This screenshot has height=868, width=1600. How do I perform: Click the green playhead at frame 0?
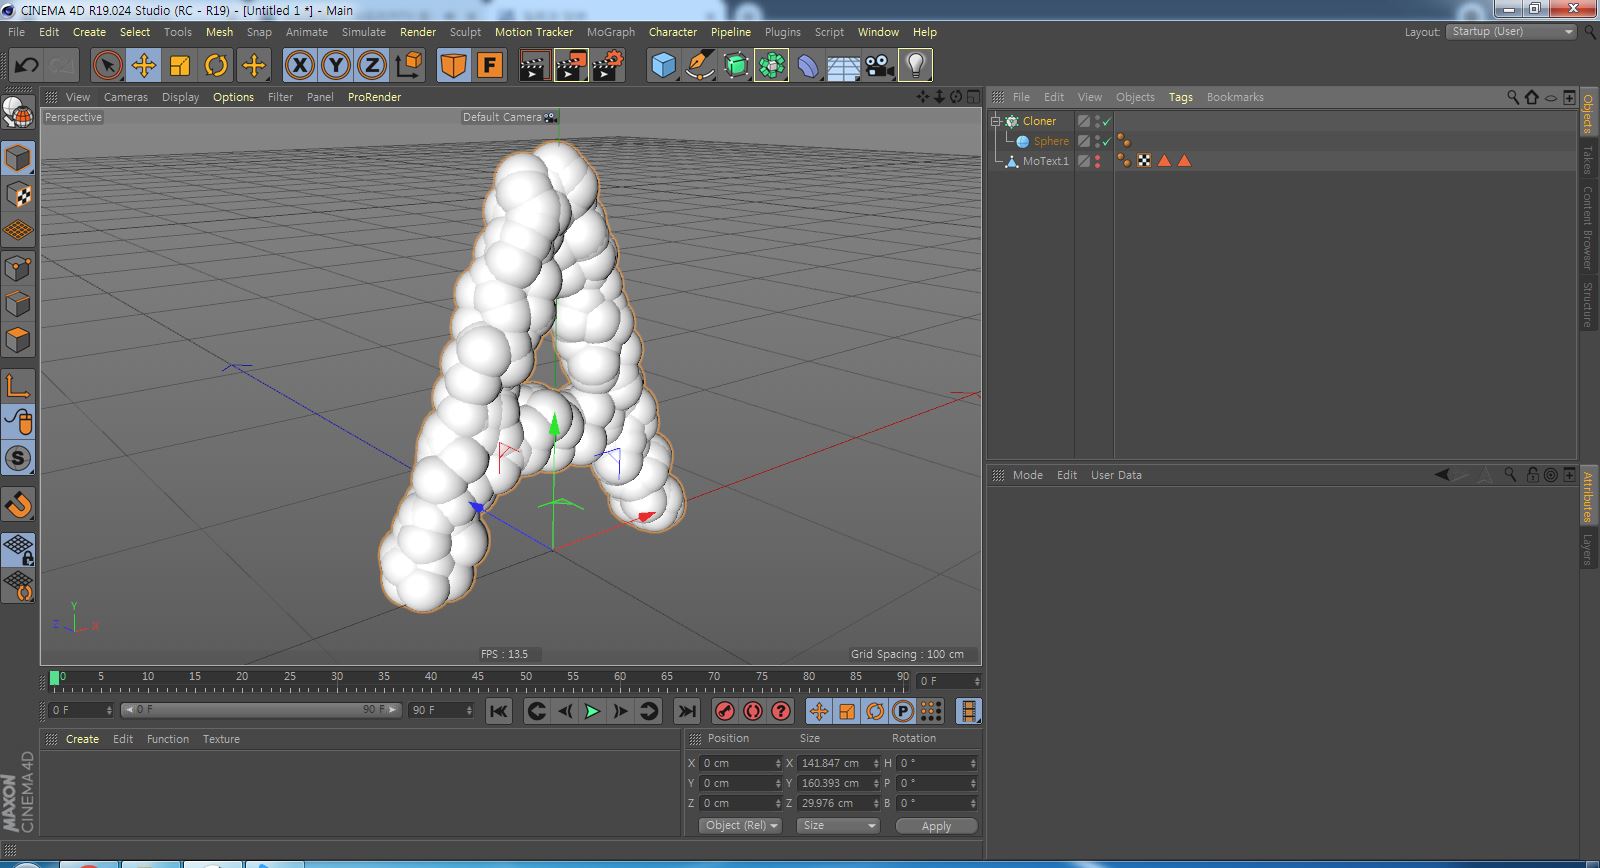click(54, 678)
